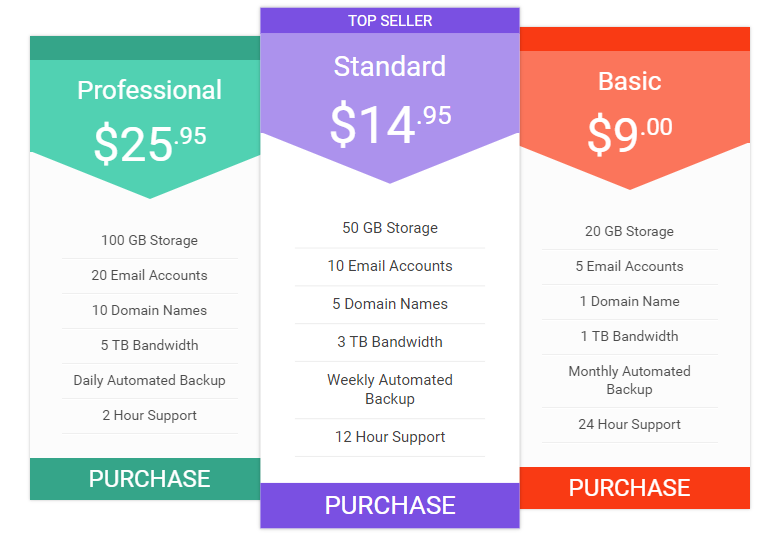Click the Basic plan PURCHASE button
Screen dimensions: 766x537
coord(635,488)
